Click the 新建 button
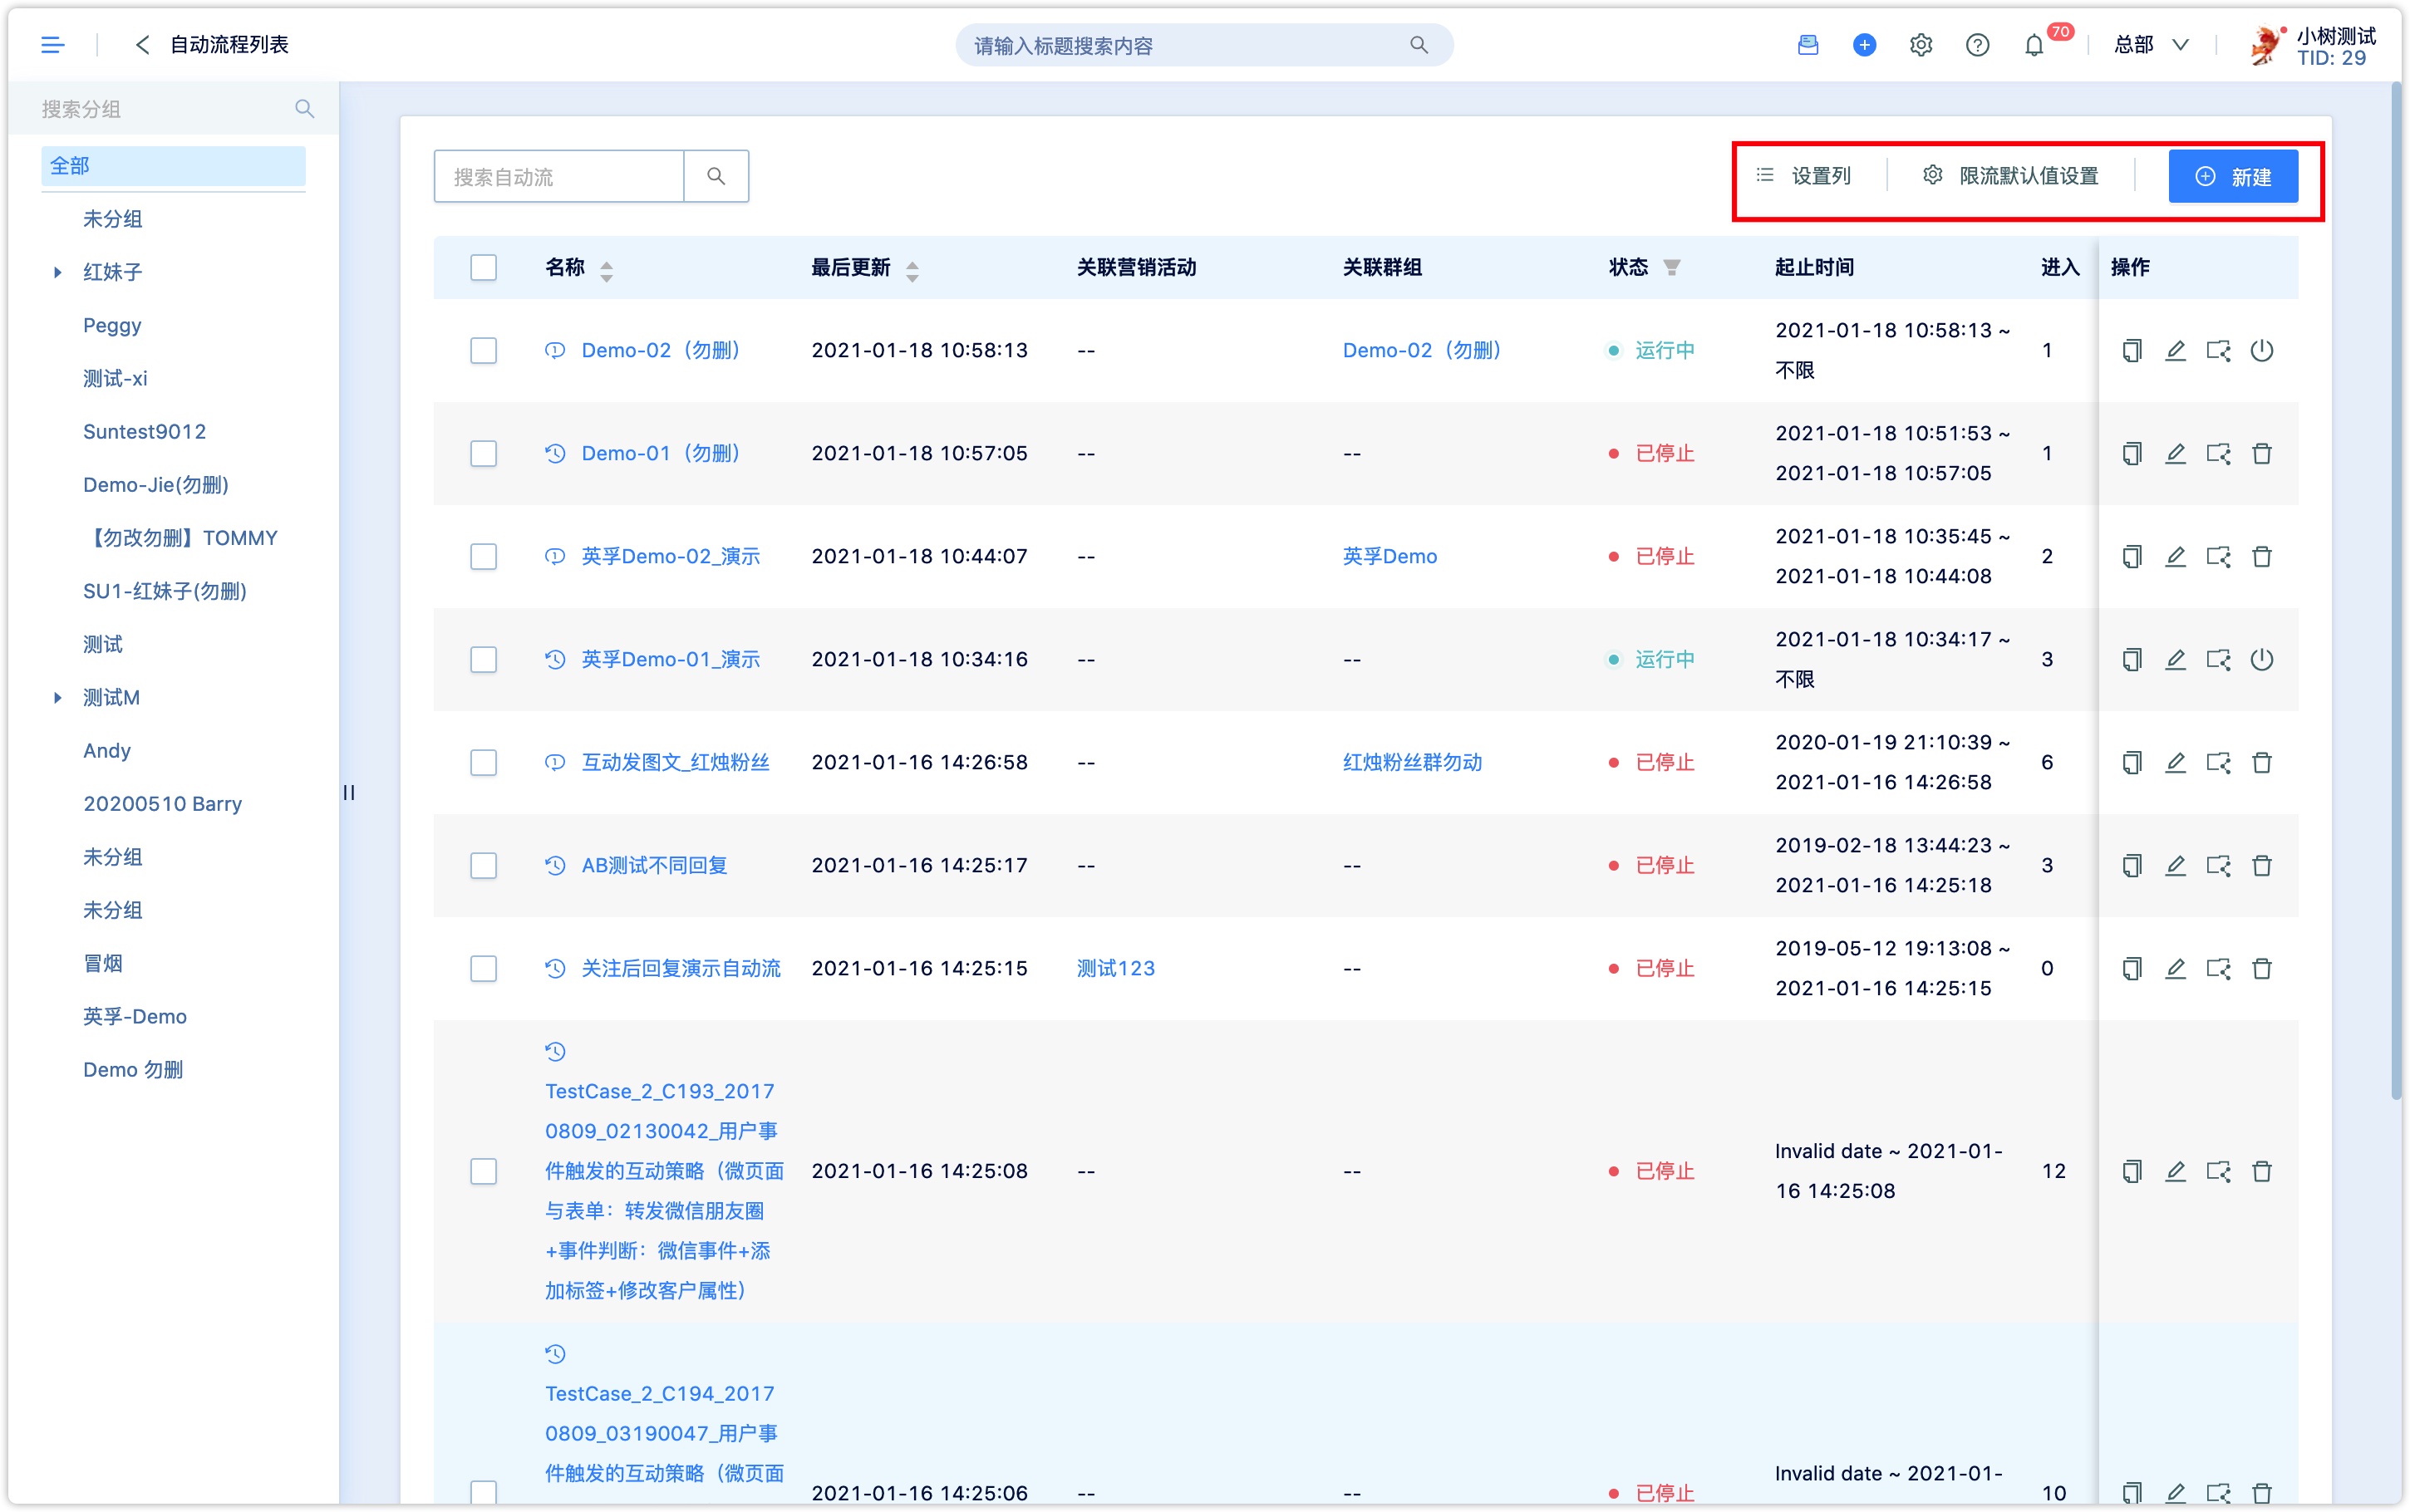The height and width of the screenshot is (1512, 2410). click(2232, 176)
